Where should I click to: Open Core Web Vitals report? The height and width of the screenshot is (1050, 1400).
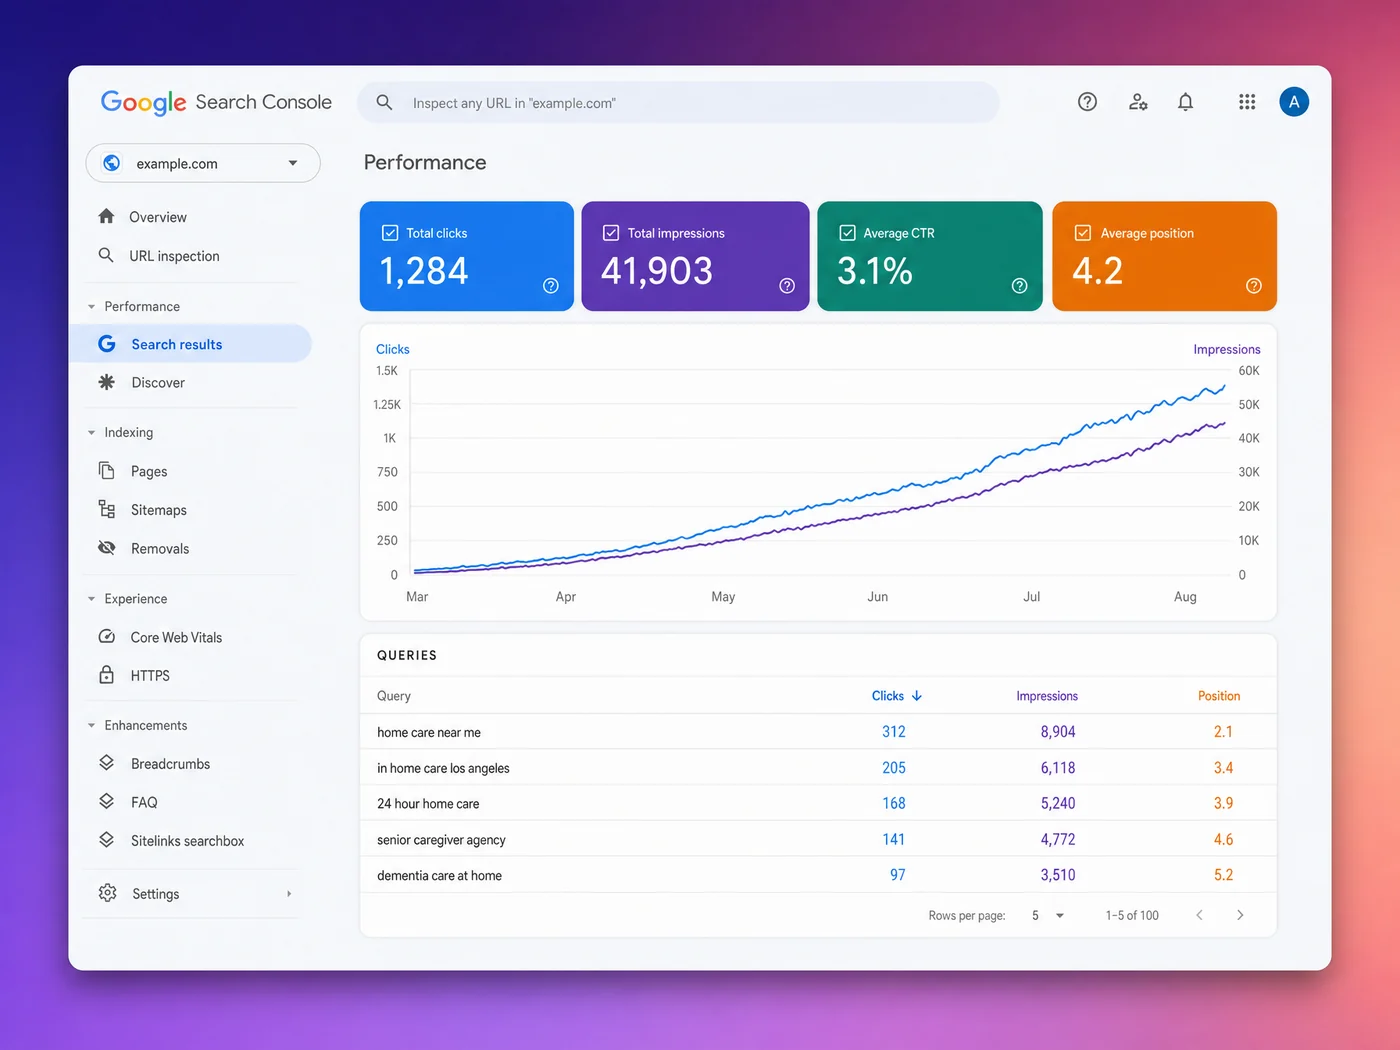pos(176,637)
